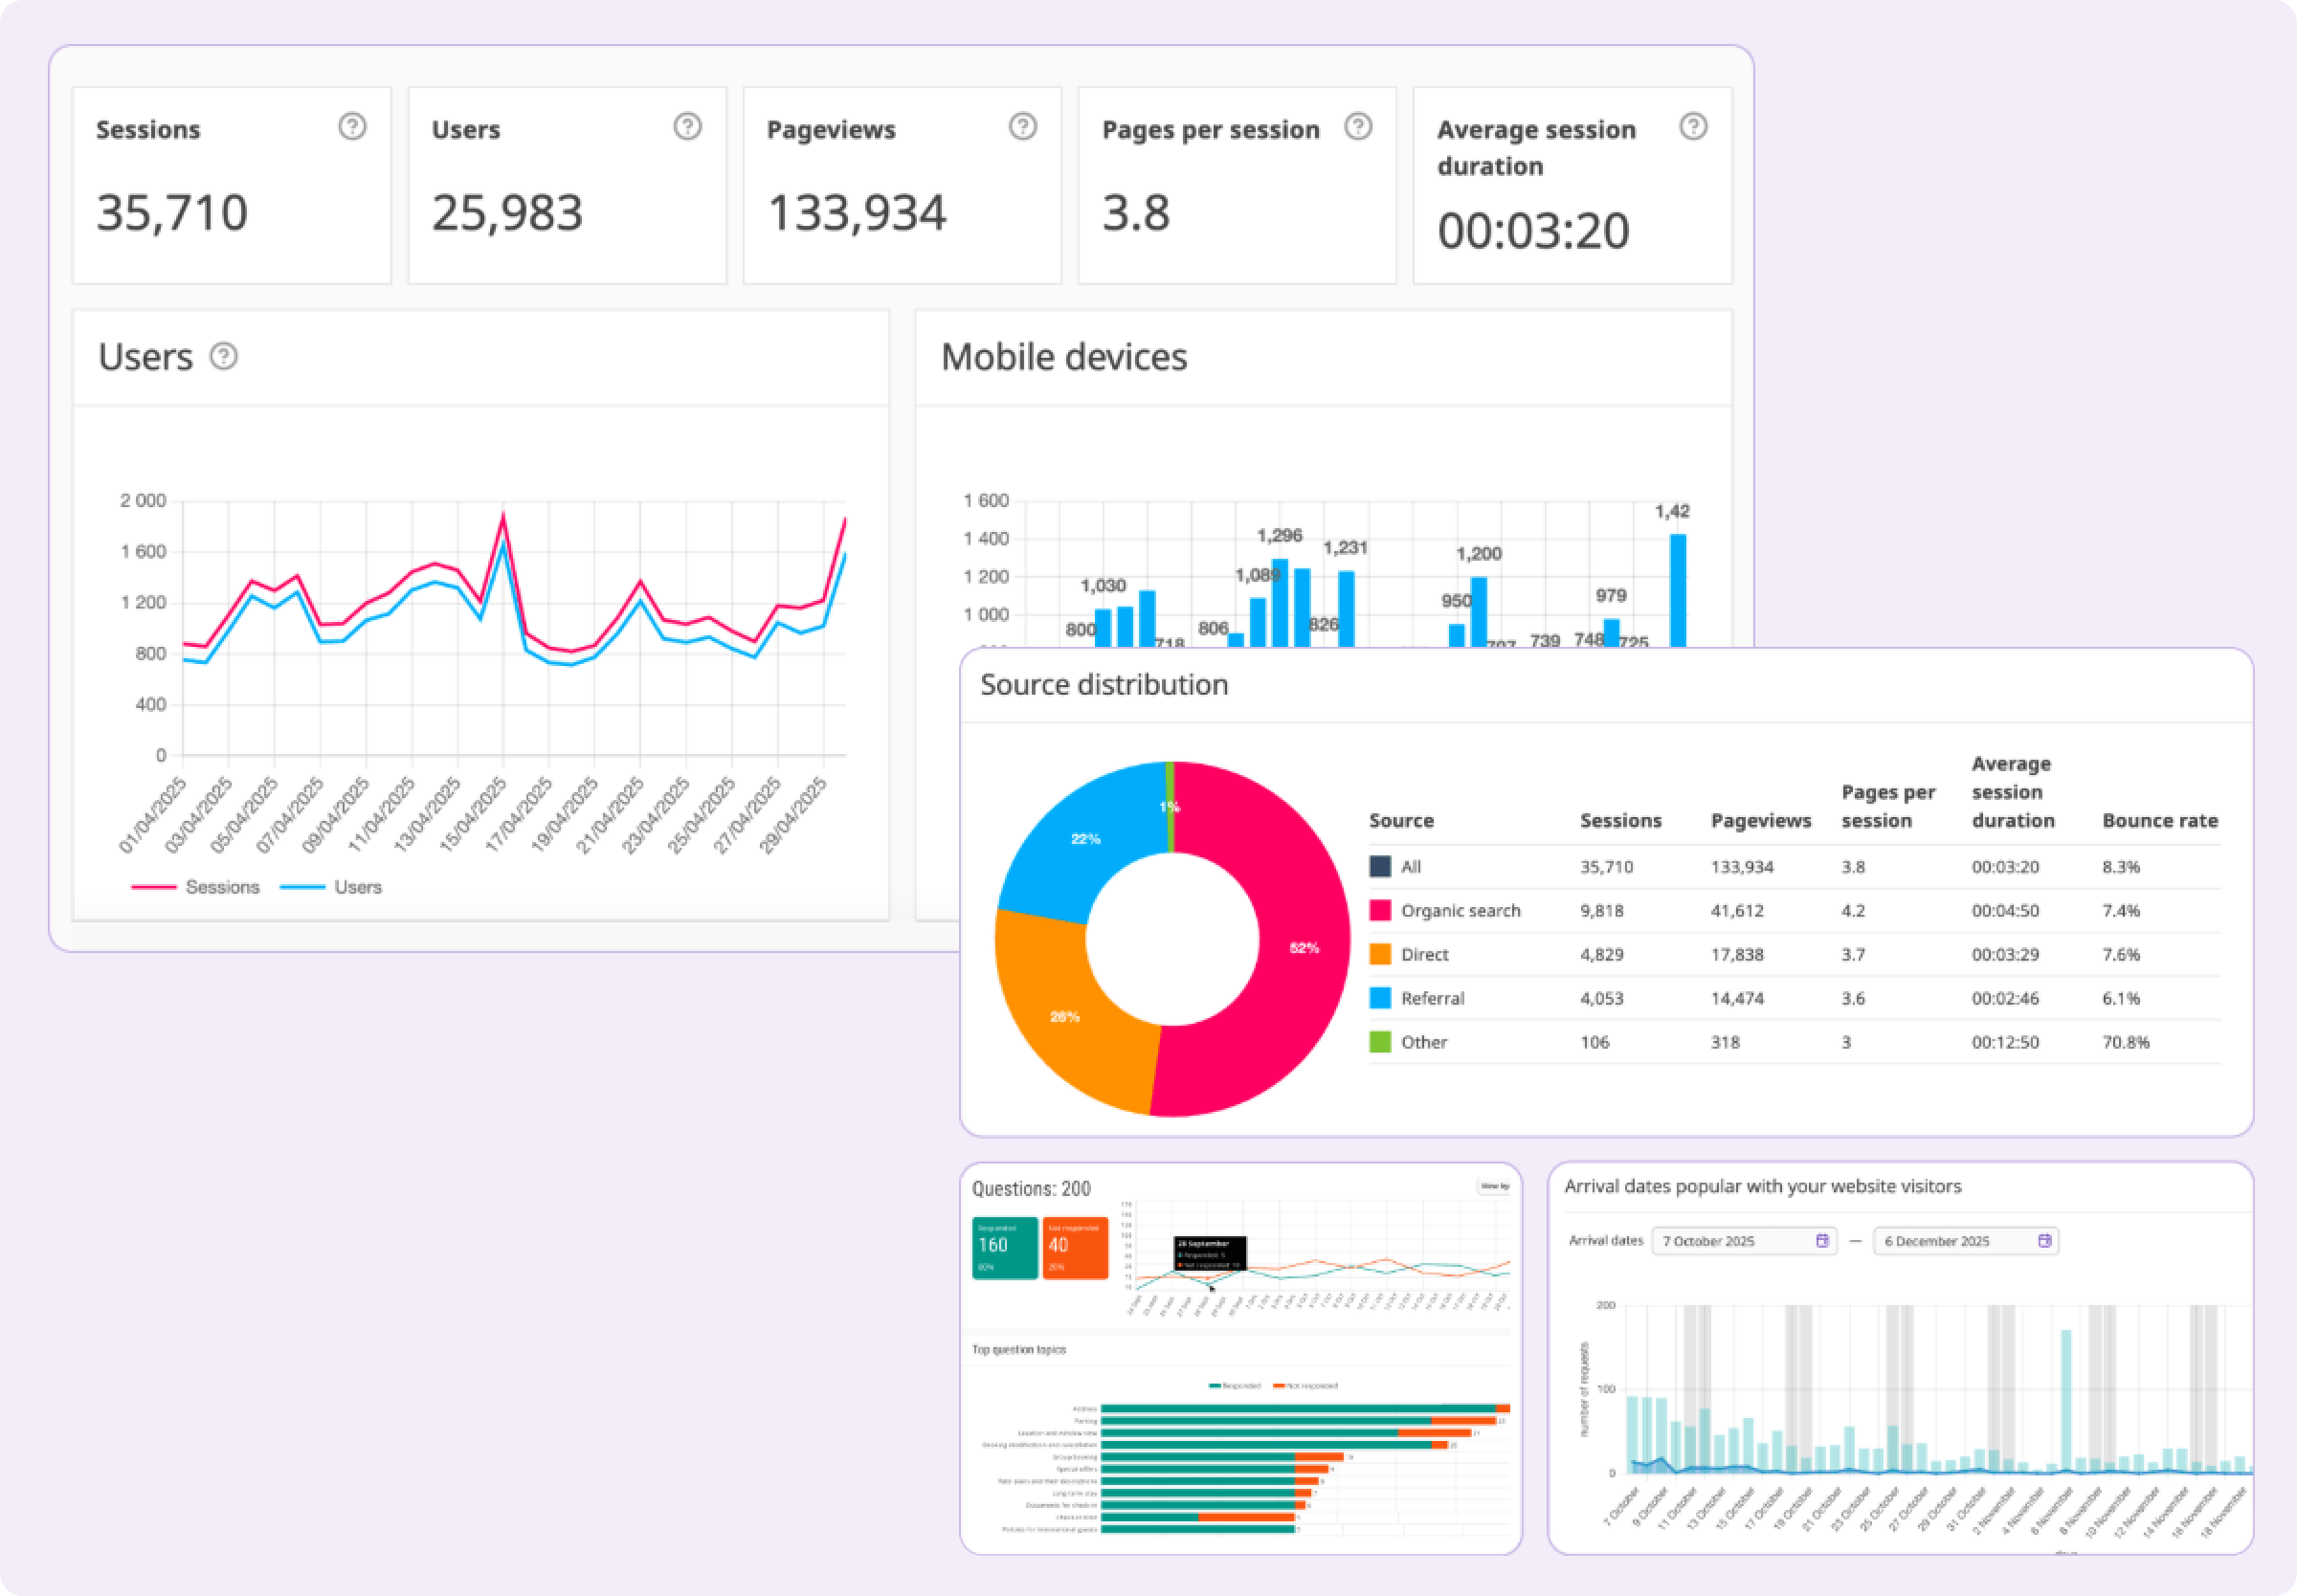Click the dark swatch next to All
Screen dimensions: 2297x1596
pyautogui.click(x=1380, y=866)
